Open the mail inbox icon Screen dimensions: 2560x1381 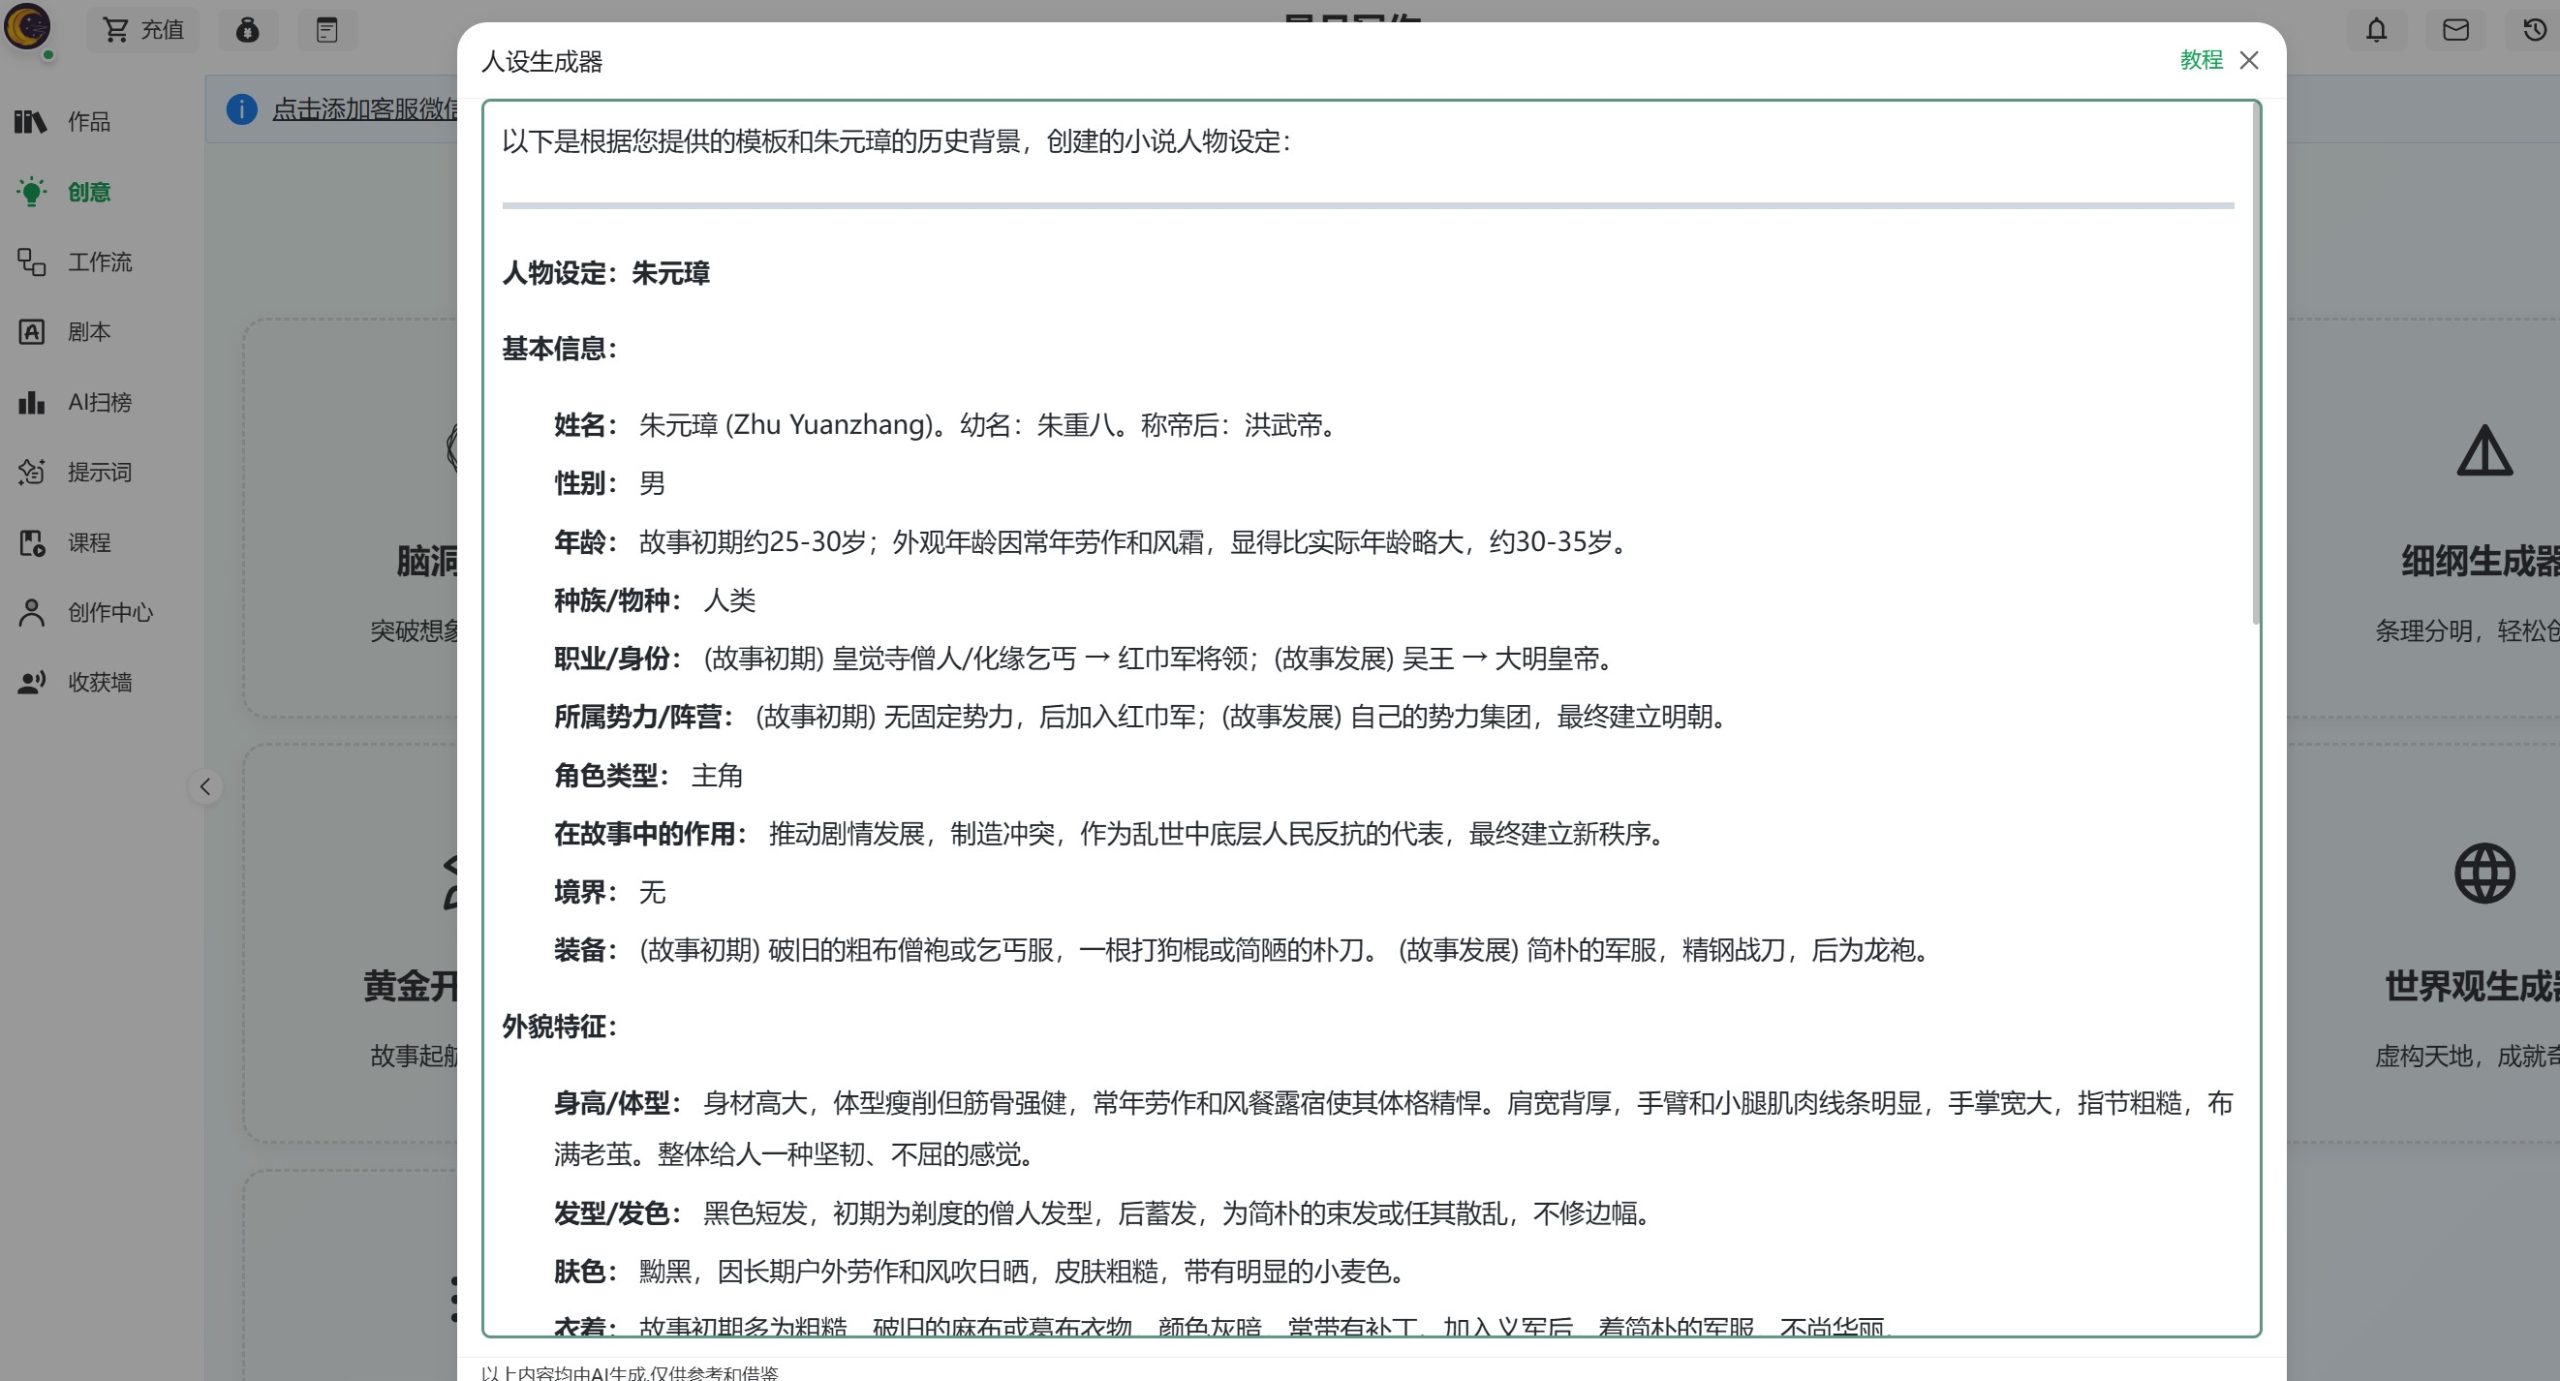tap(2455, 30)
